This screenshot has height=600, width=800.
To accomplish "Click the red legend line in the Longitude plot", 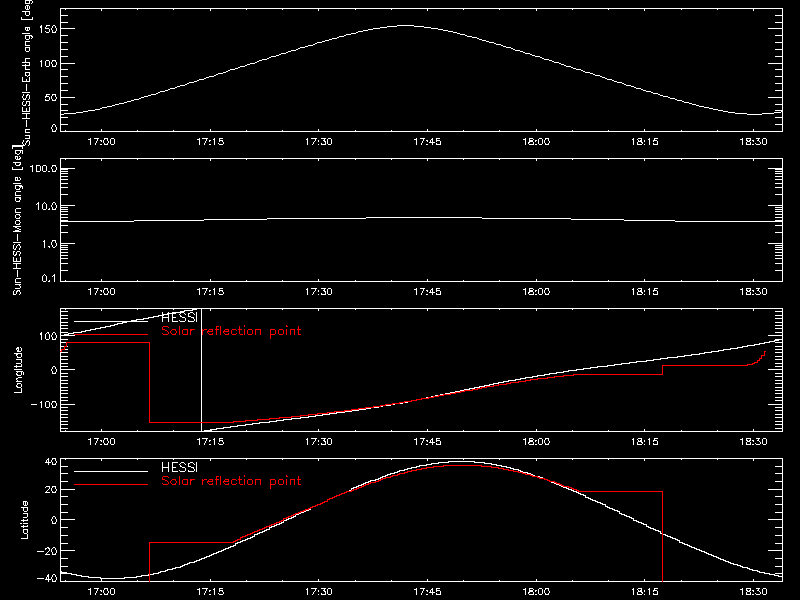I will (x=111, y=335).
